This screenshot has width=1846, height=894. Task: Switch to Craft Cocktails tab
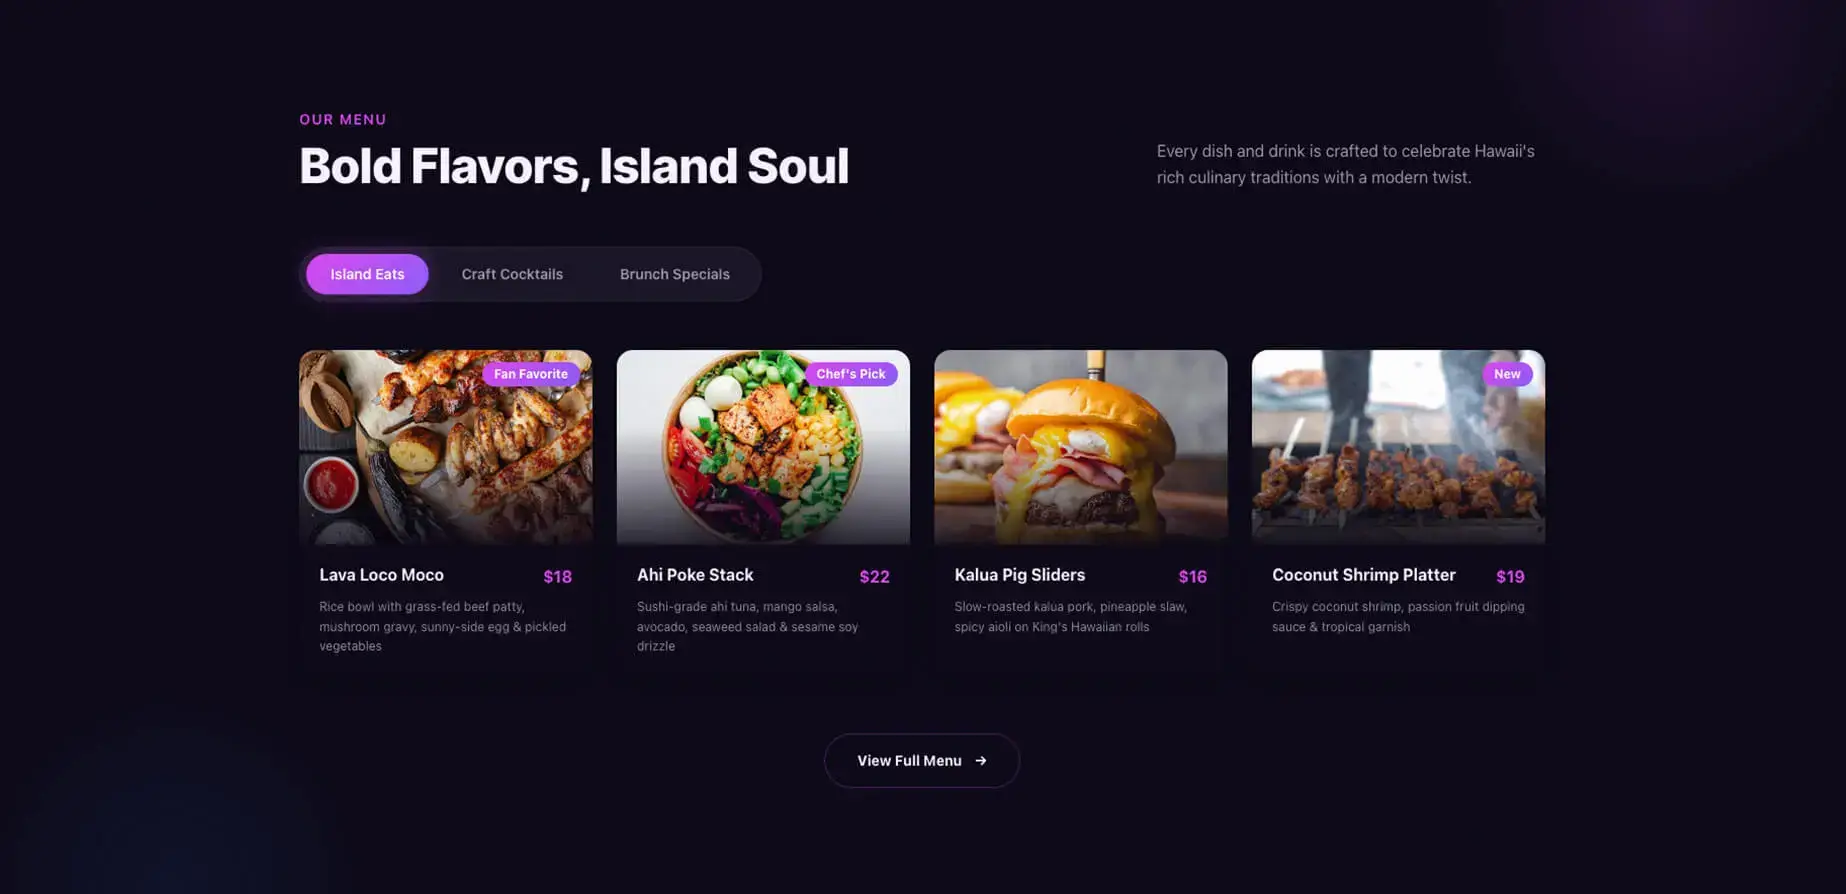(x=512, y=274)
